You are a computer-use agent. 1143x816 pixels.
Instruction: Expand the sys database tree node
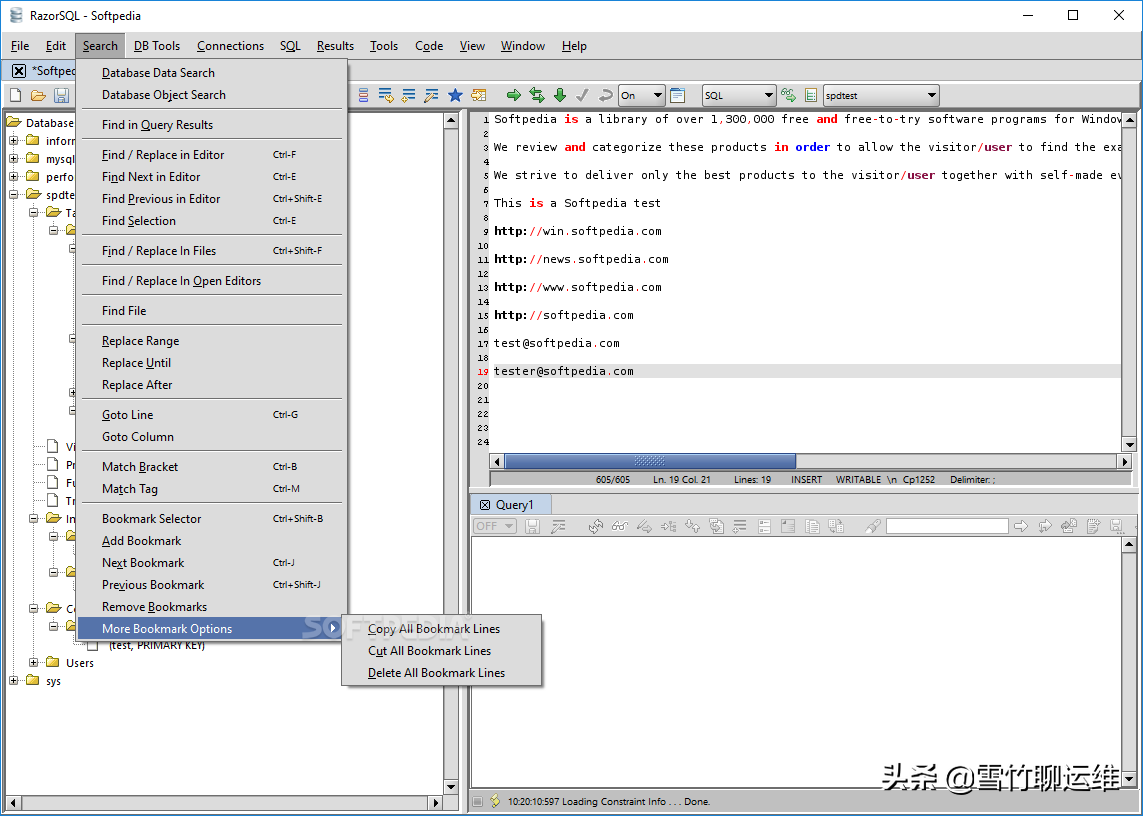pyautogui.click(x=15, y=681)
